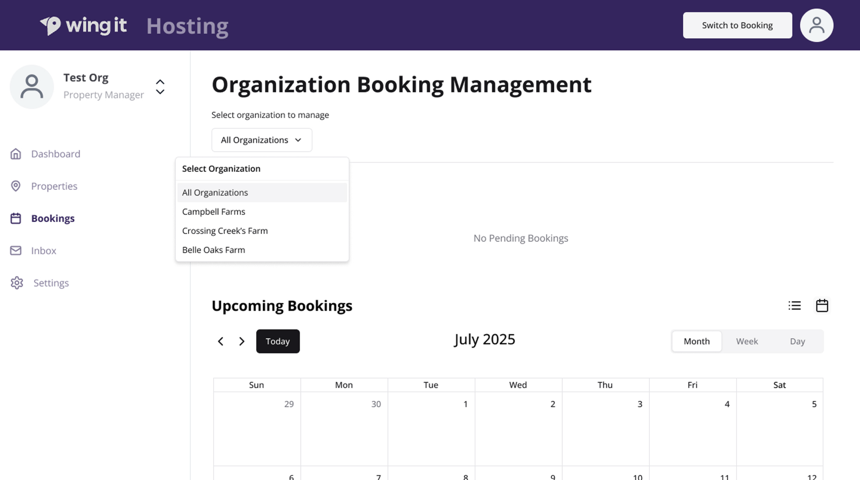Click calendar cell for July 2

point(518,429)
